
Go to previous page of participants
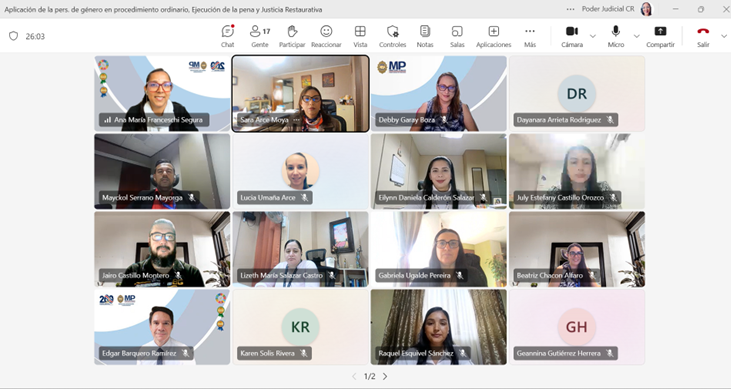(x=354, y=376)
